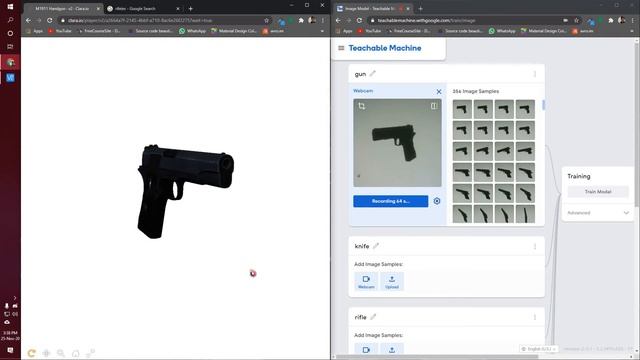640x360 pixels.
Task: Open Windows search from taskbar
Action: (x=10, y=20)
